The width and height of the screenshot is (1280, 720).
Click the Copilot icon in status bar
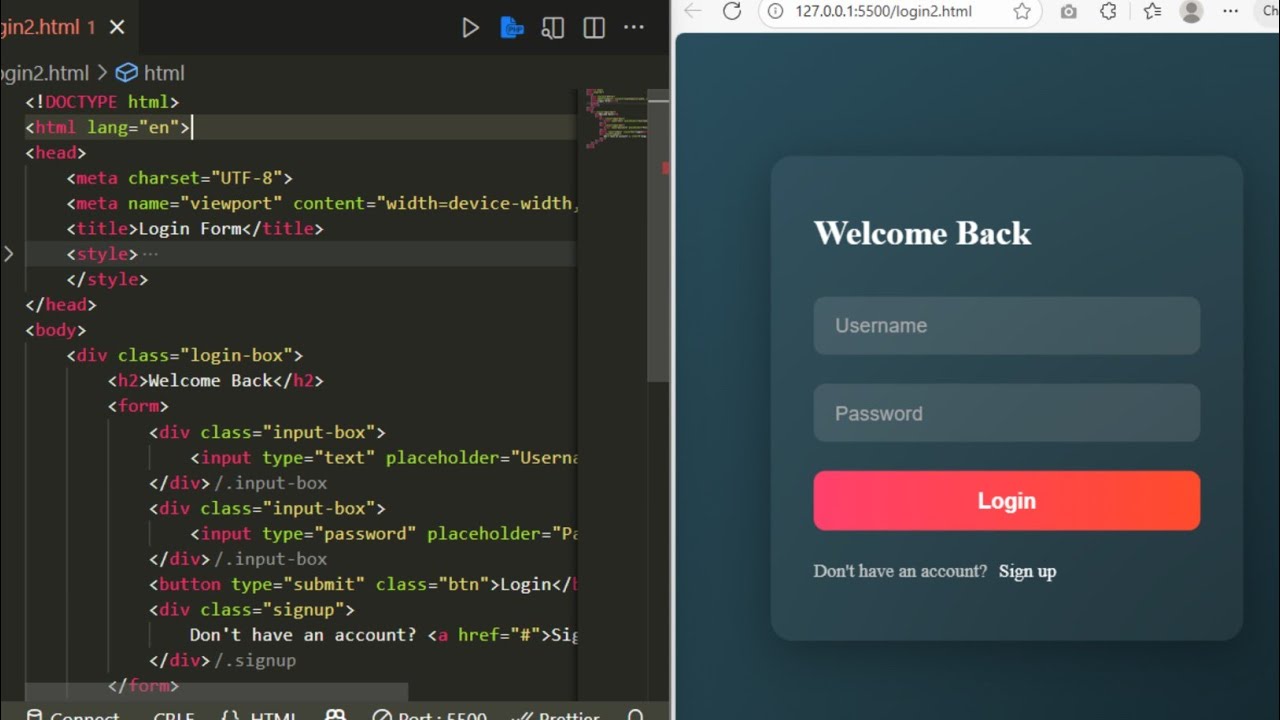tap(335, 714)
